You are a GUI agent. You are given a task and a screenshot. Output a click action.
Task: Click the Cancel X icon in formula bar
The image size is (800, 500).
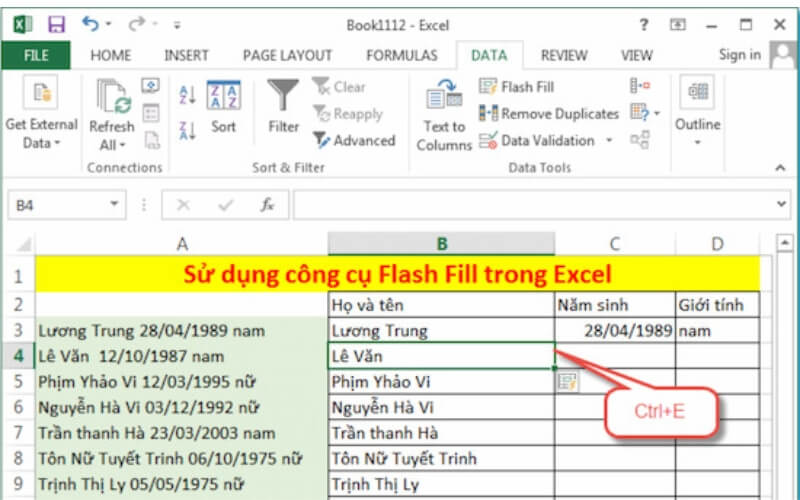[183, 205]
